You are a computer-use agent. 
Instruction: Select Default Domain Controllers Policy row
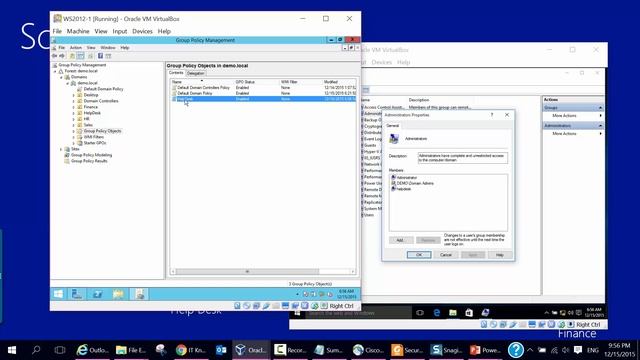(264, 88)
